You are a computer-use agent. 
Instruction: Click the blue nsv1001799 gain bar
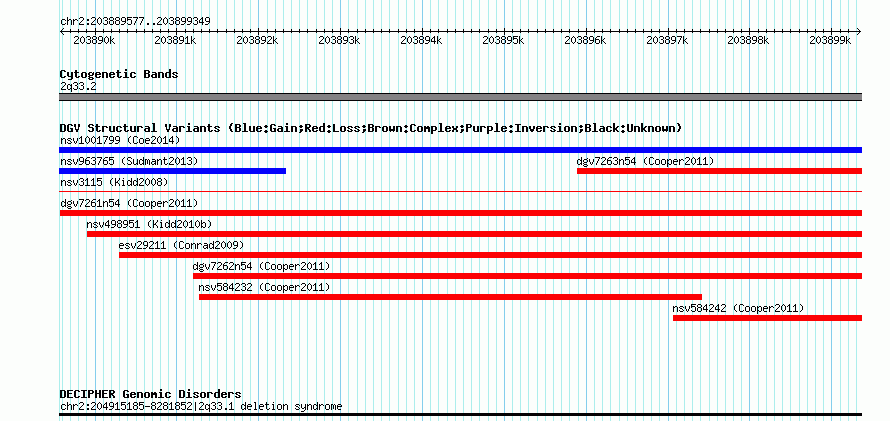[460, 150]
